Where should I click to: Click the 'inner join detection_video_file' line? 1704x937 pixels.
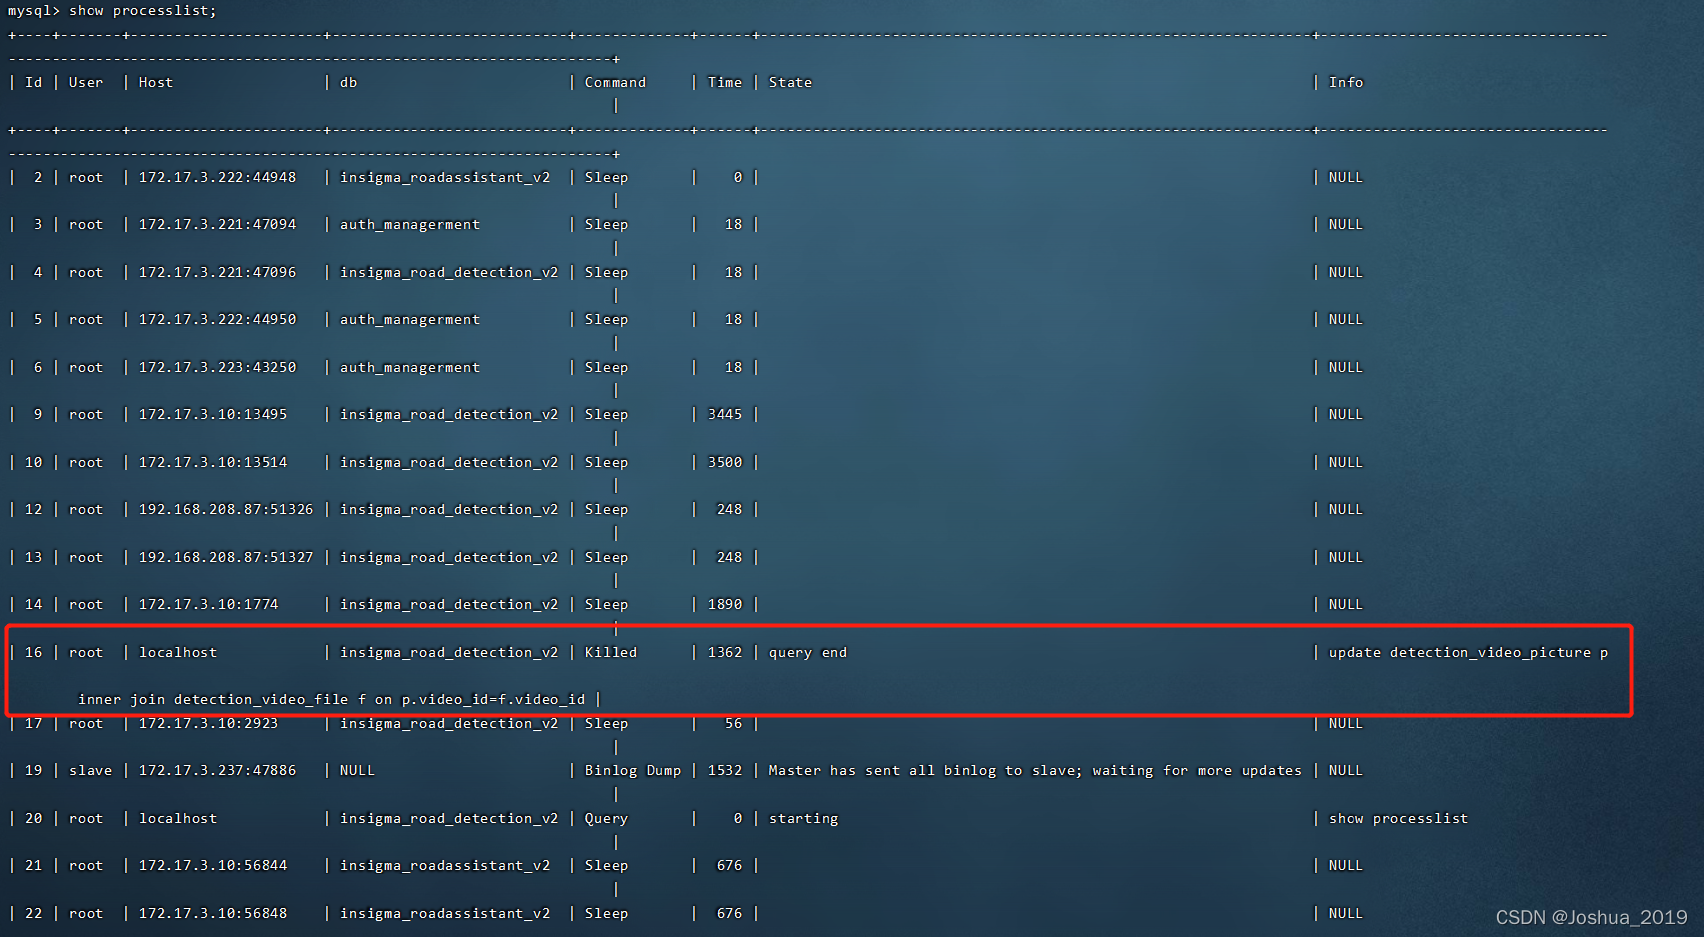coord(331,700)
